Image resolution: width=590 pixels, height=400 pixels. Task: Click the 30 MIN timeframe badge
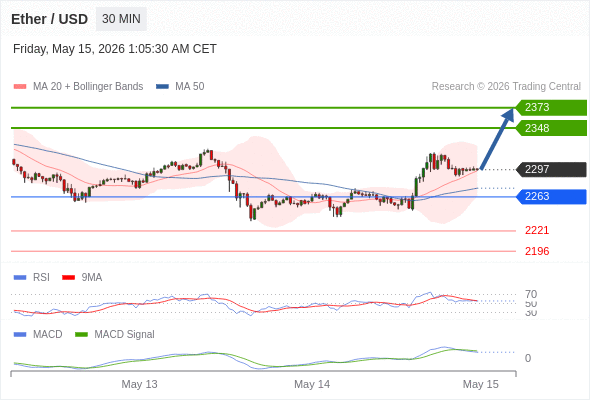point(121,19)
